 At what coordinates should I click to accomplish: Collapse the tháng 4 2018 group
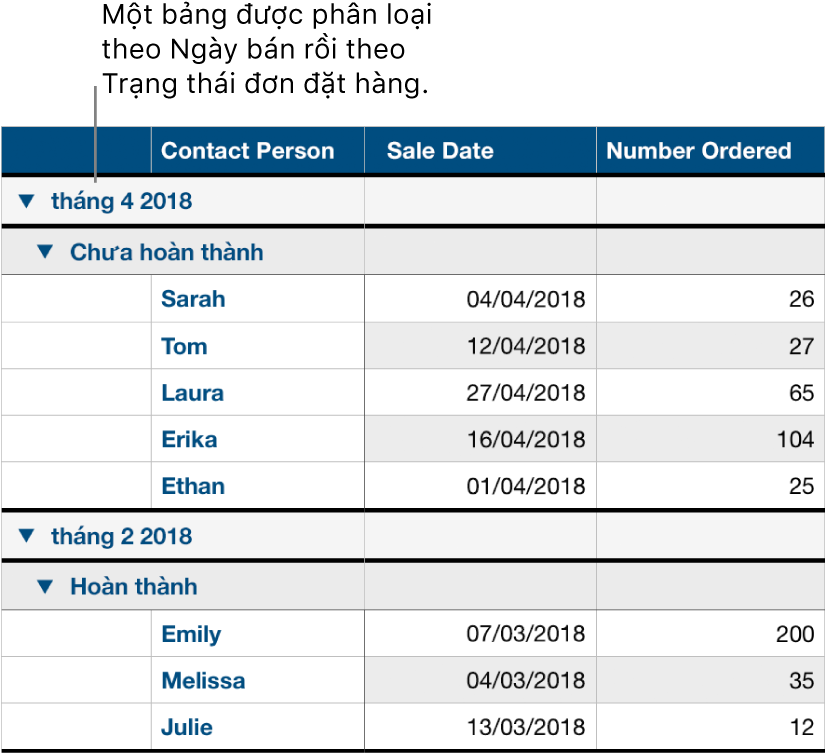click(x=26, y=201)
